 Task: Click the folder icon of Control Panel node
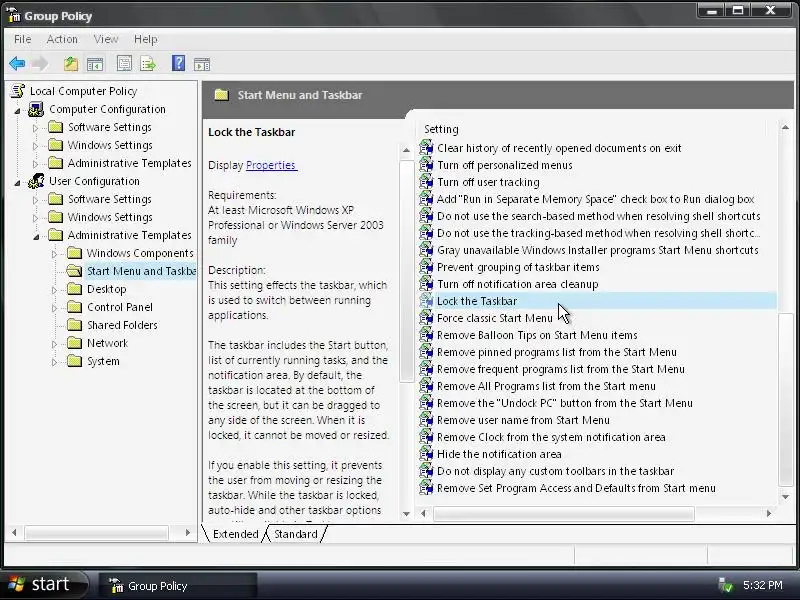(74, 307)
